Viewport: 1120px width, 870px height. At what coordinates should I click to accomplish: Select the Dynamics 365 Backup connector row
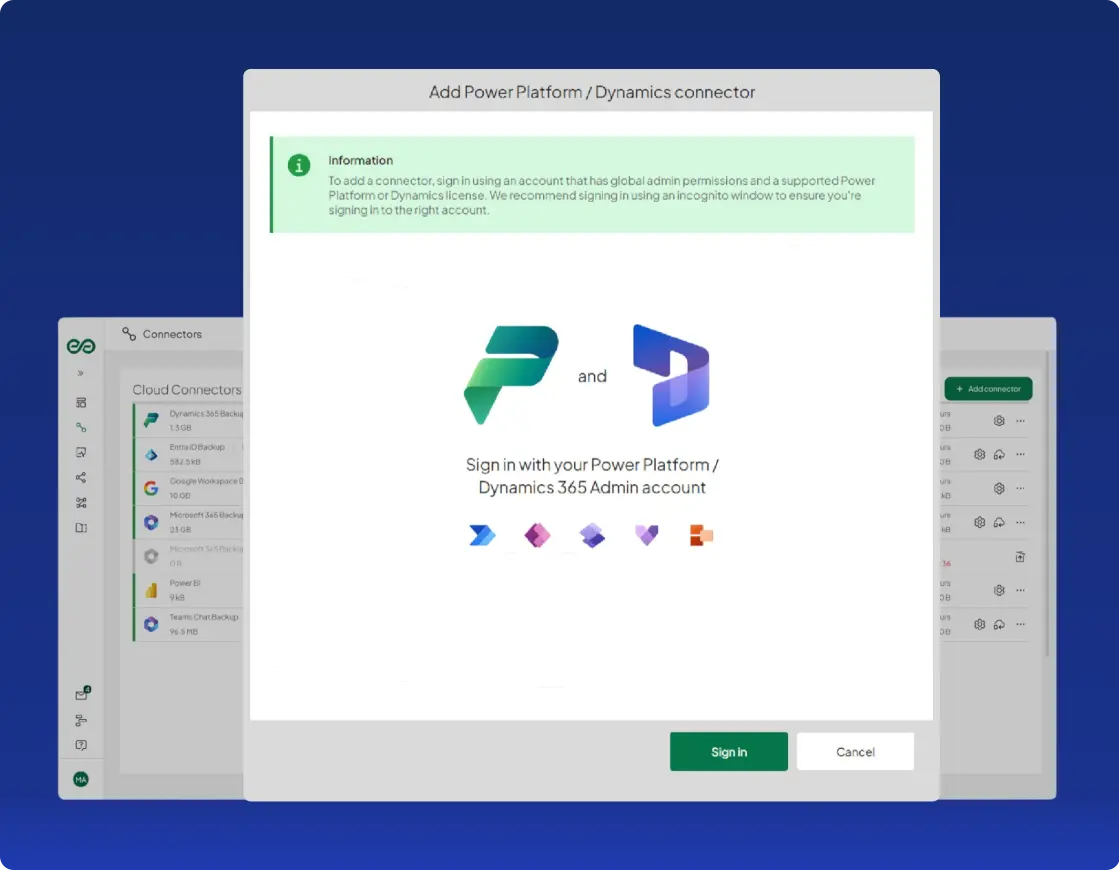189,420
